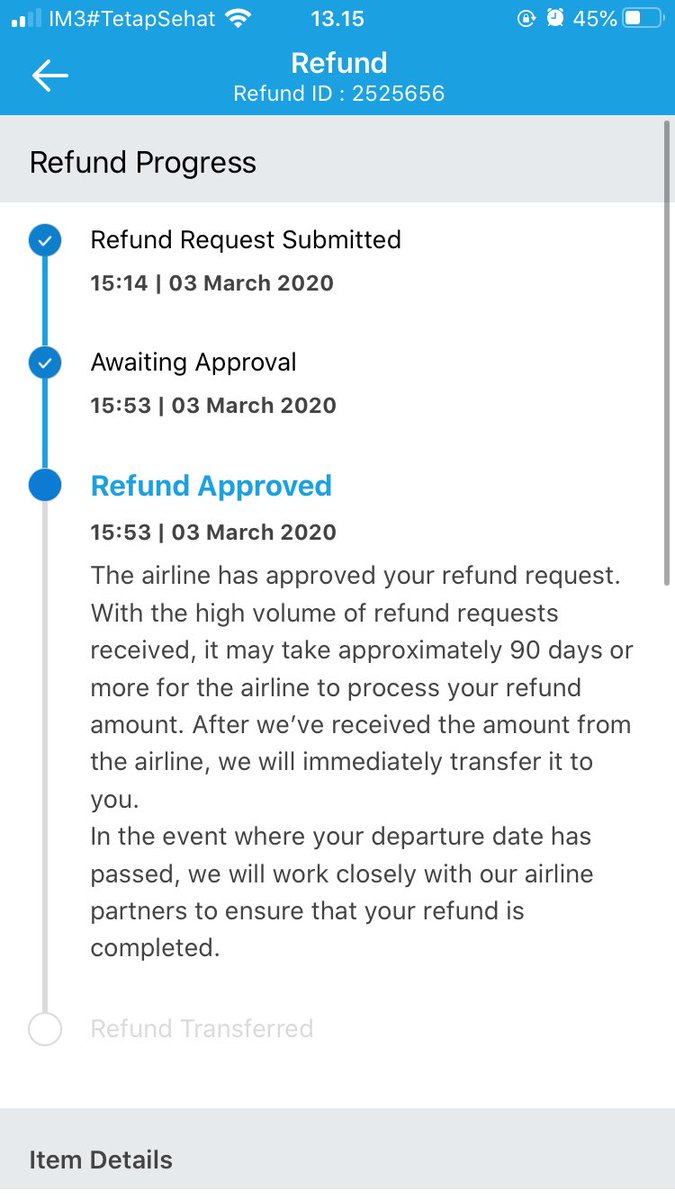Screen dimensions: 675x1200
Task: Tap the Refund Progress section header
Action: tap(337, 162)
